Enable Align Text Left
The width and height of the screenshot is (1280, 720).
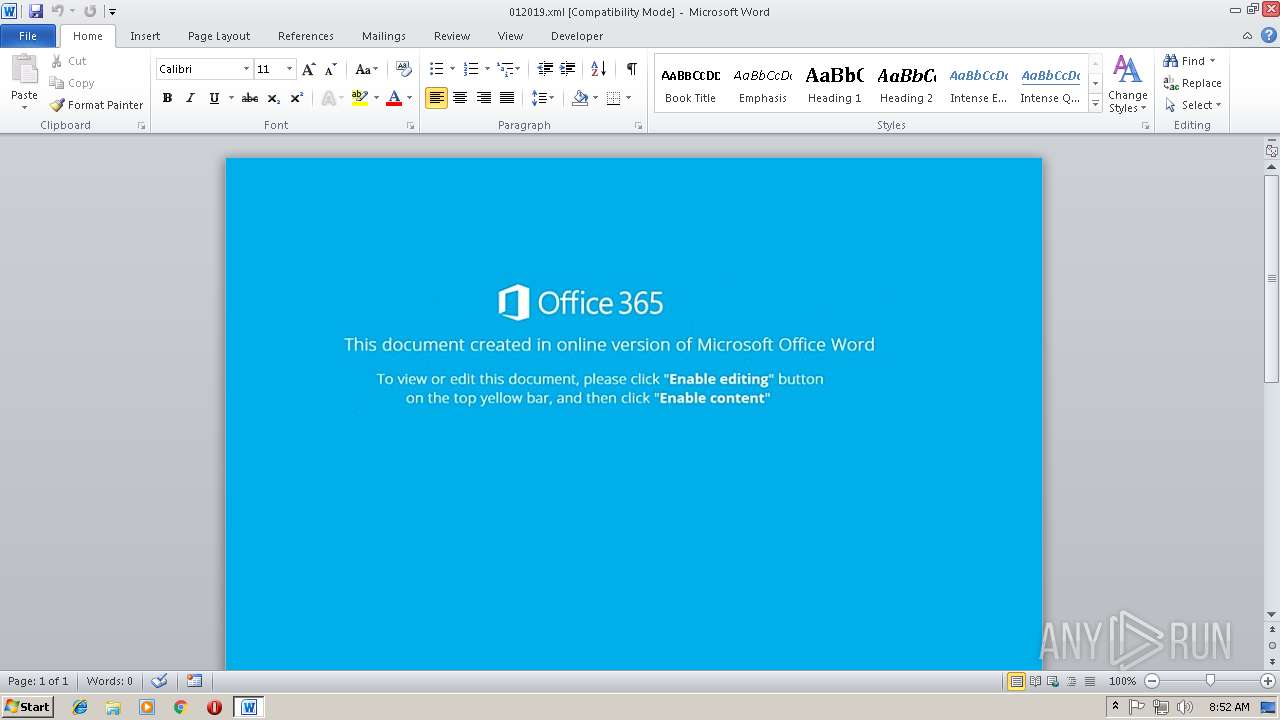tap(436, 98)
